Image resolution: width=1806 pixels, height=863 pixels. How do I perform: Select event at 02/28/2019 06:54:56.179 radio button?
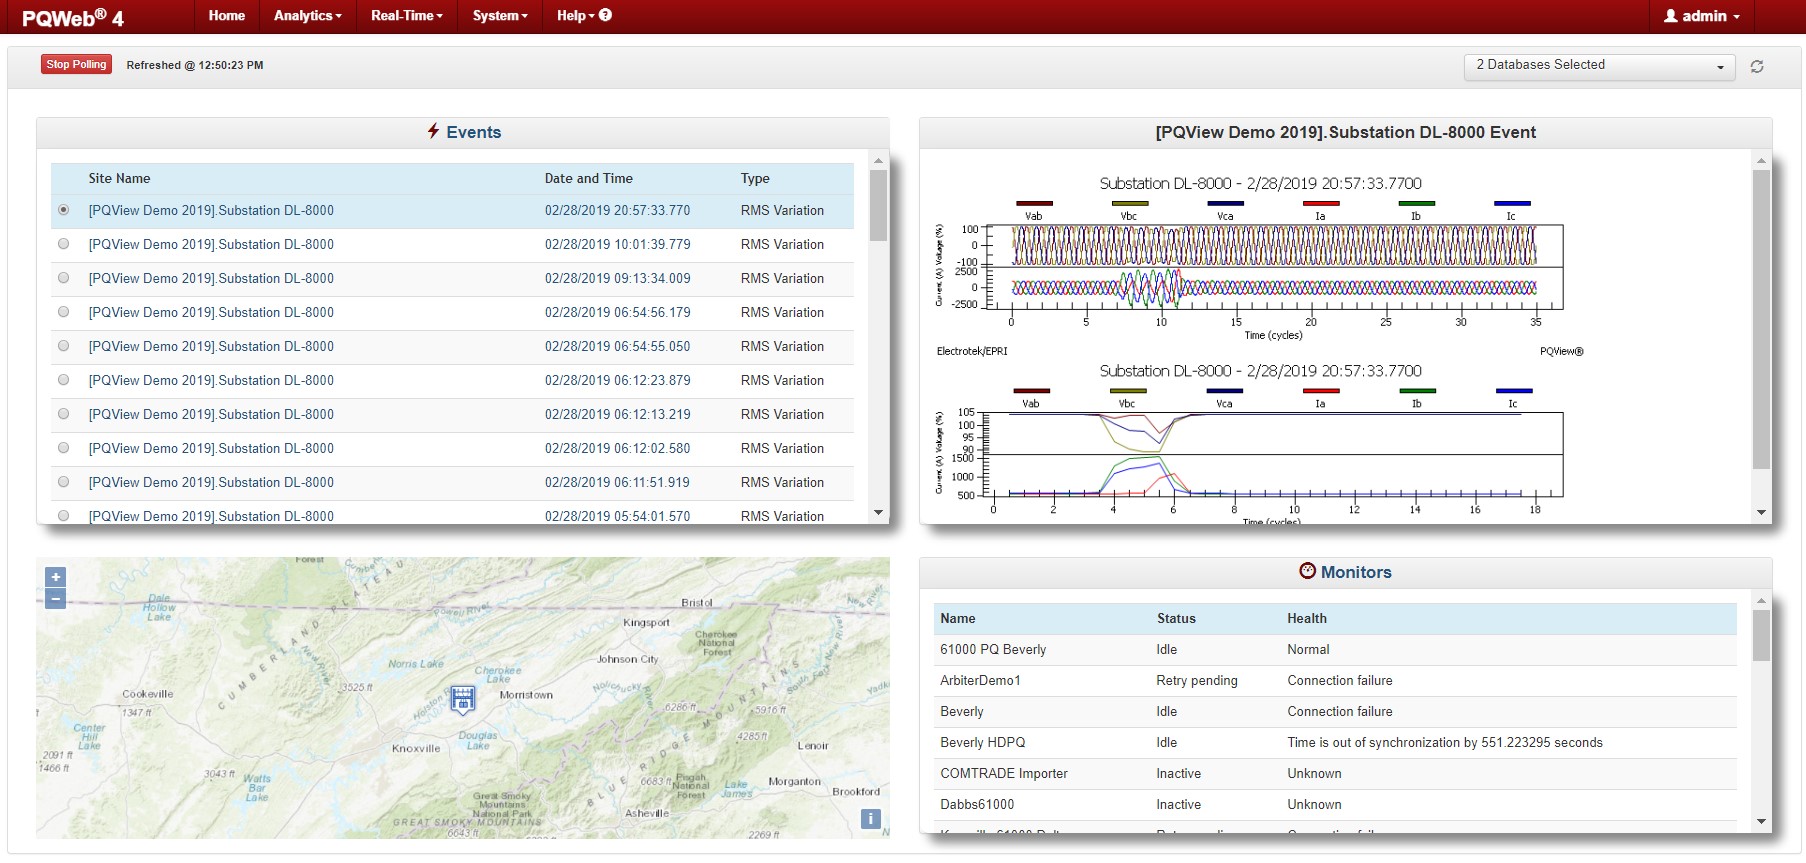(x=64, y=312)
